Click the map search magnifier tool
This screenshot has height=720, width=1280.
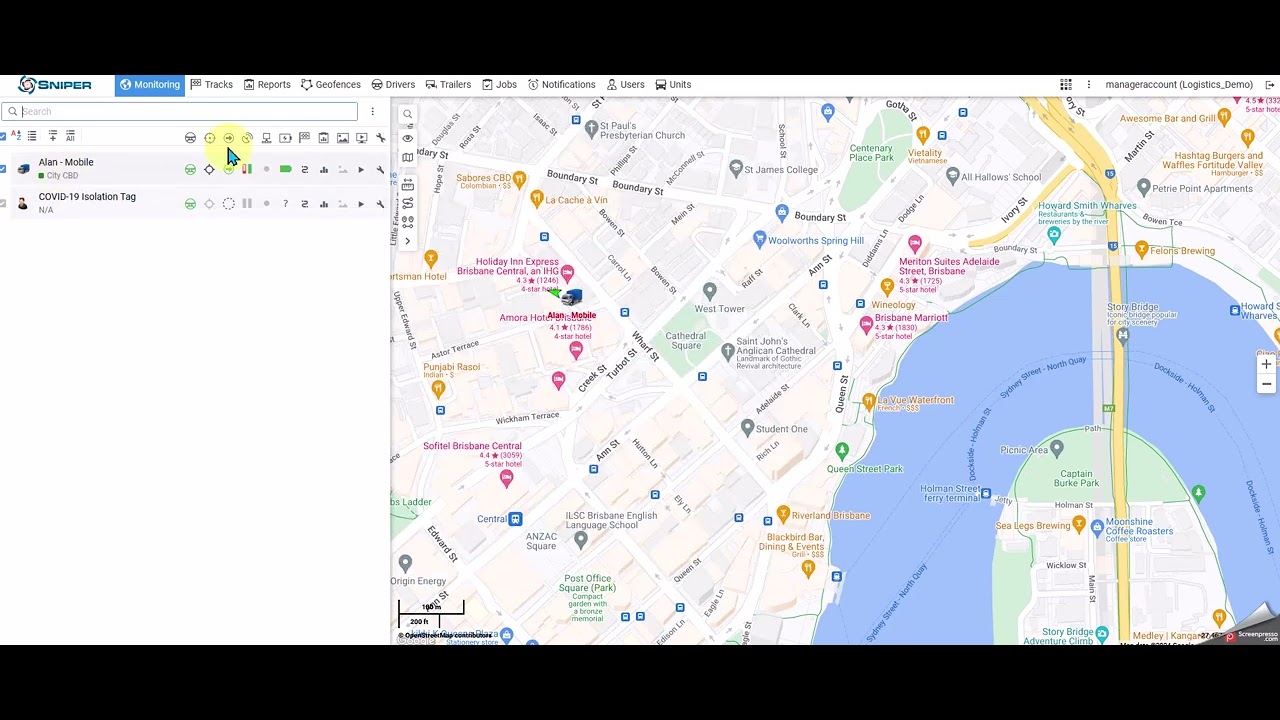click(407, 115)
